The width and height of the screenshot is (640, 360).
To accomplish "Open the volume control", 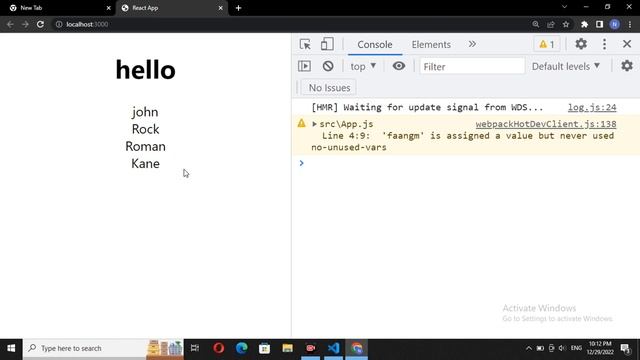I will 562,348.
